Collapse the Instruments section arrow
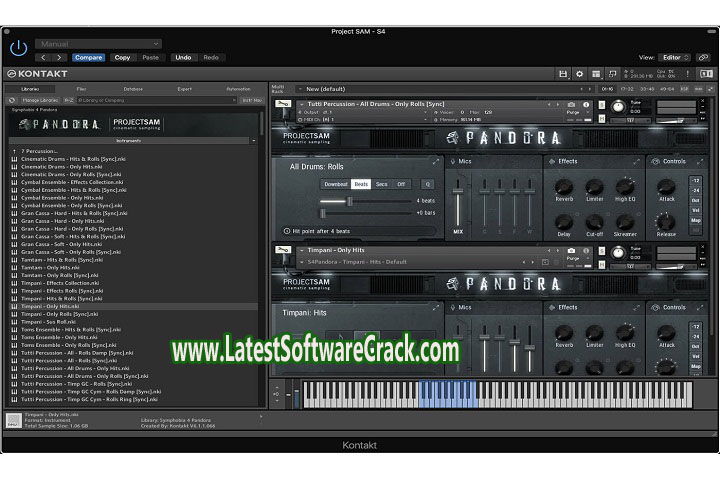The width and height of the screenshot is (720, 480). 253,141
